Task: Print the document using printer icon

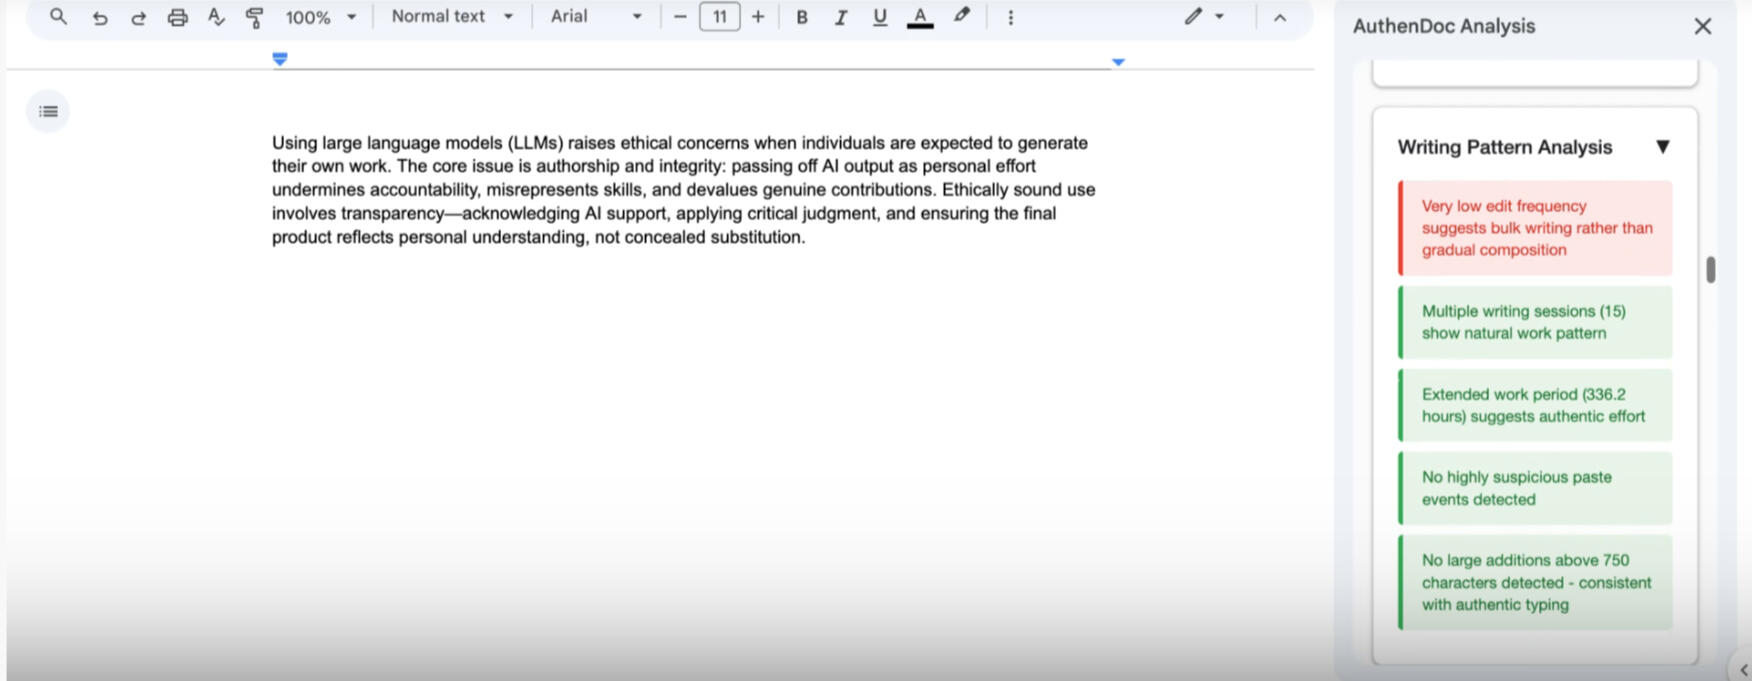Action: point(177,17)
